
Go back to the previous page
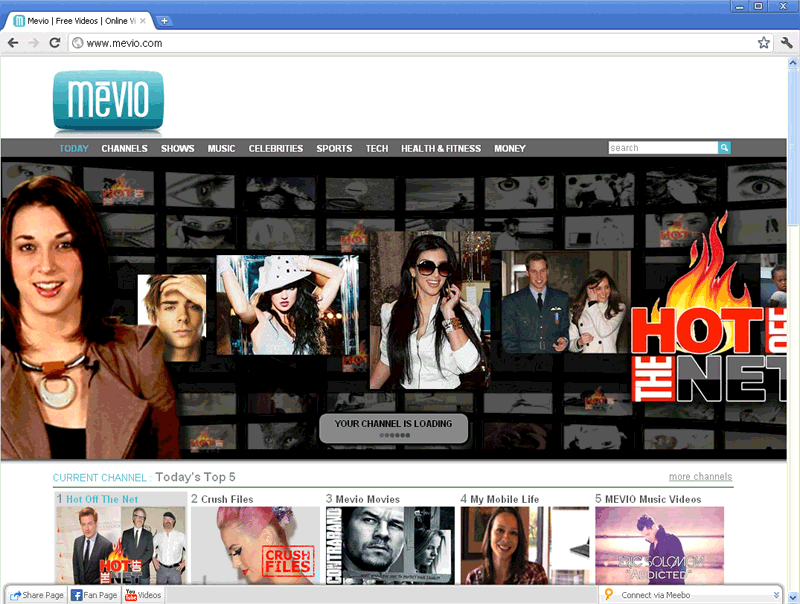[13, 43]
